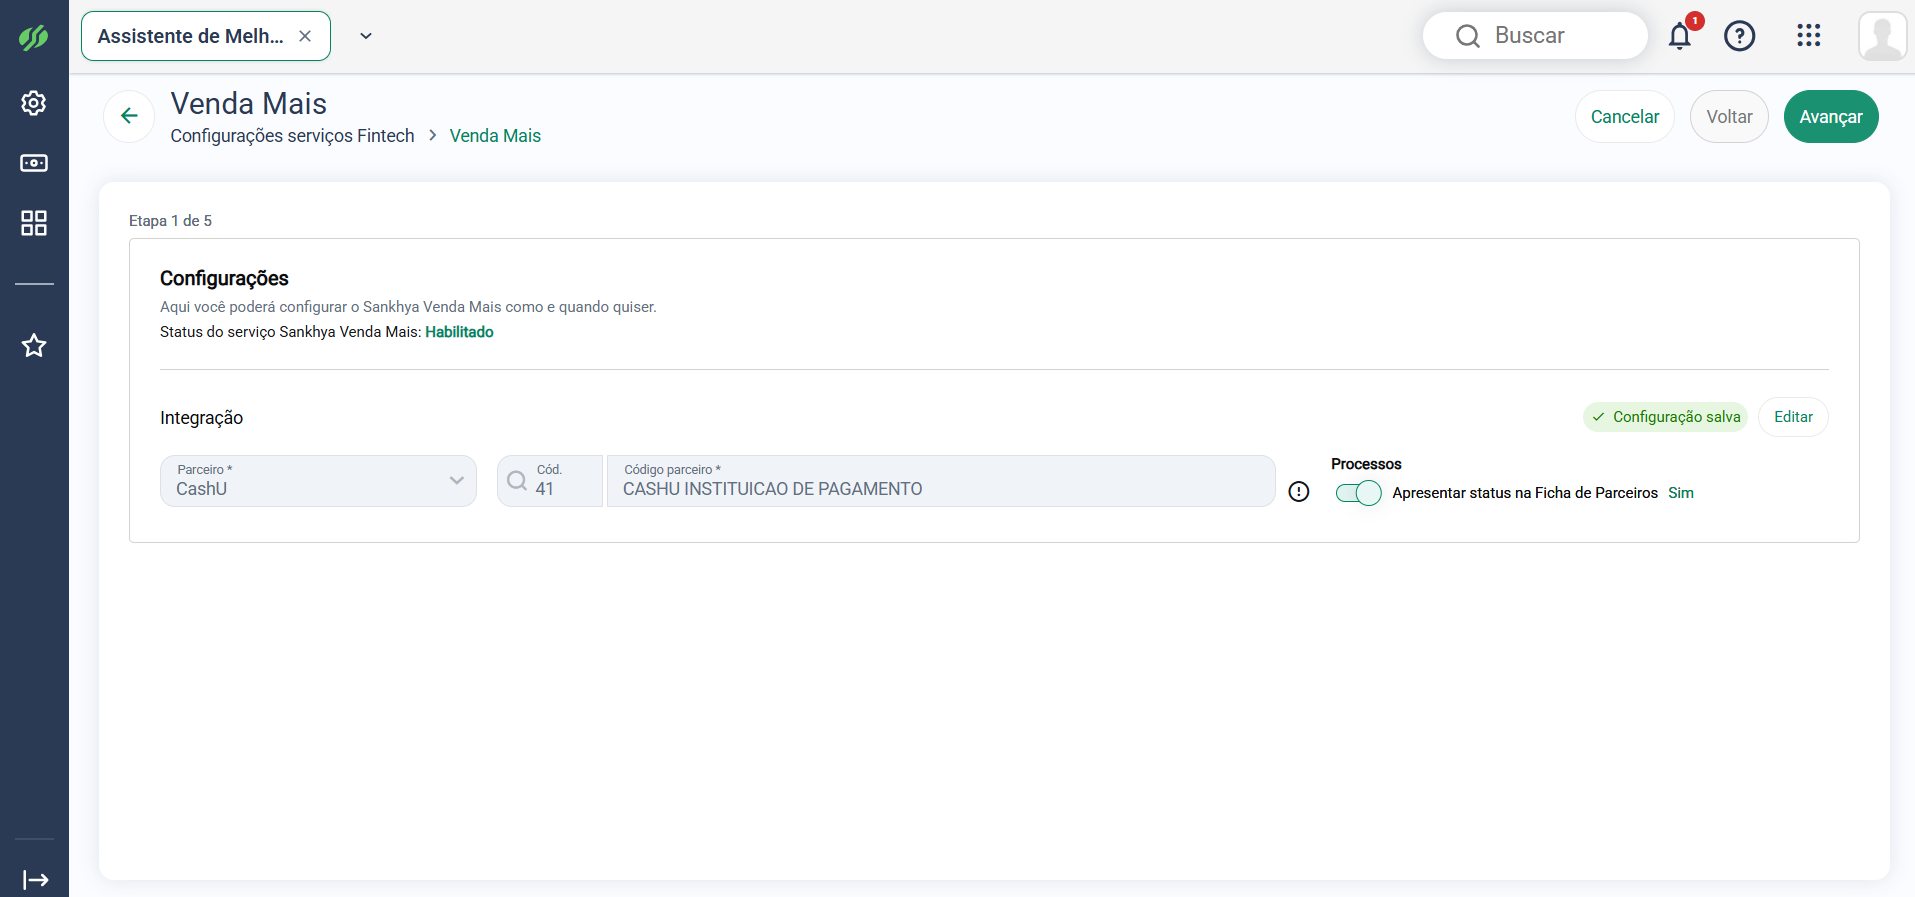Open the money/cash icon in sidebar
Screen dimensions: 1915x897
tap(34, 163)
